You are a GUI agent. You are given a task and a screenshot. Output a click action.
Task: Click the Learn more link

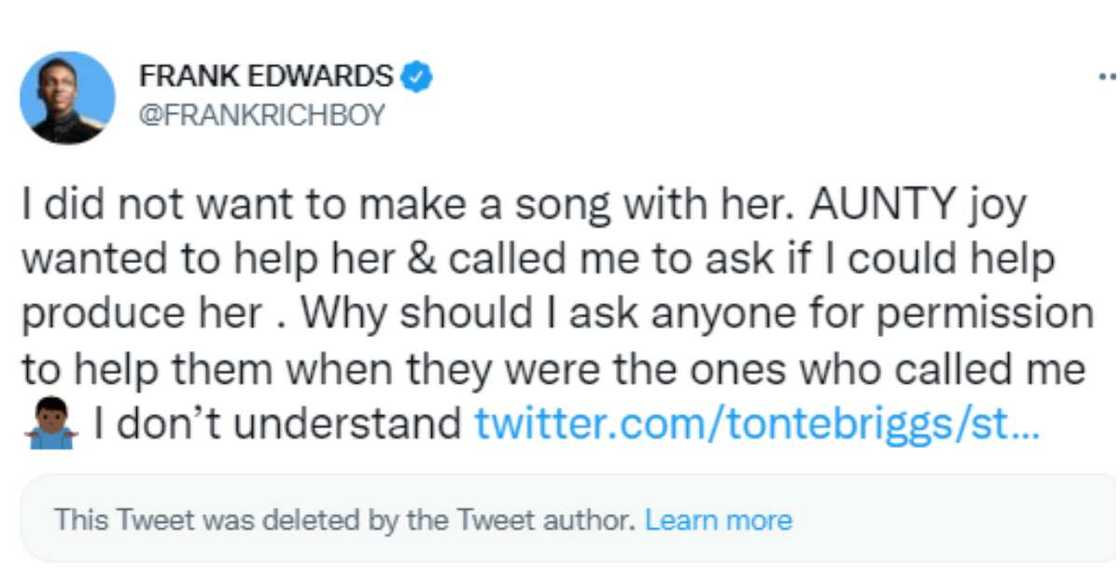coord(718,520)
